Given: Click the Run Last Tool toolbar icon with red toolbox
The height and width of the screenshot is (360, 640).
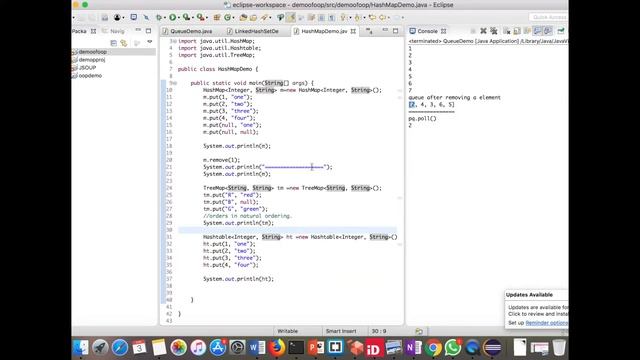Looking at the screenshot, I should (x=200, y=18).
